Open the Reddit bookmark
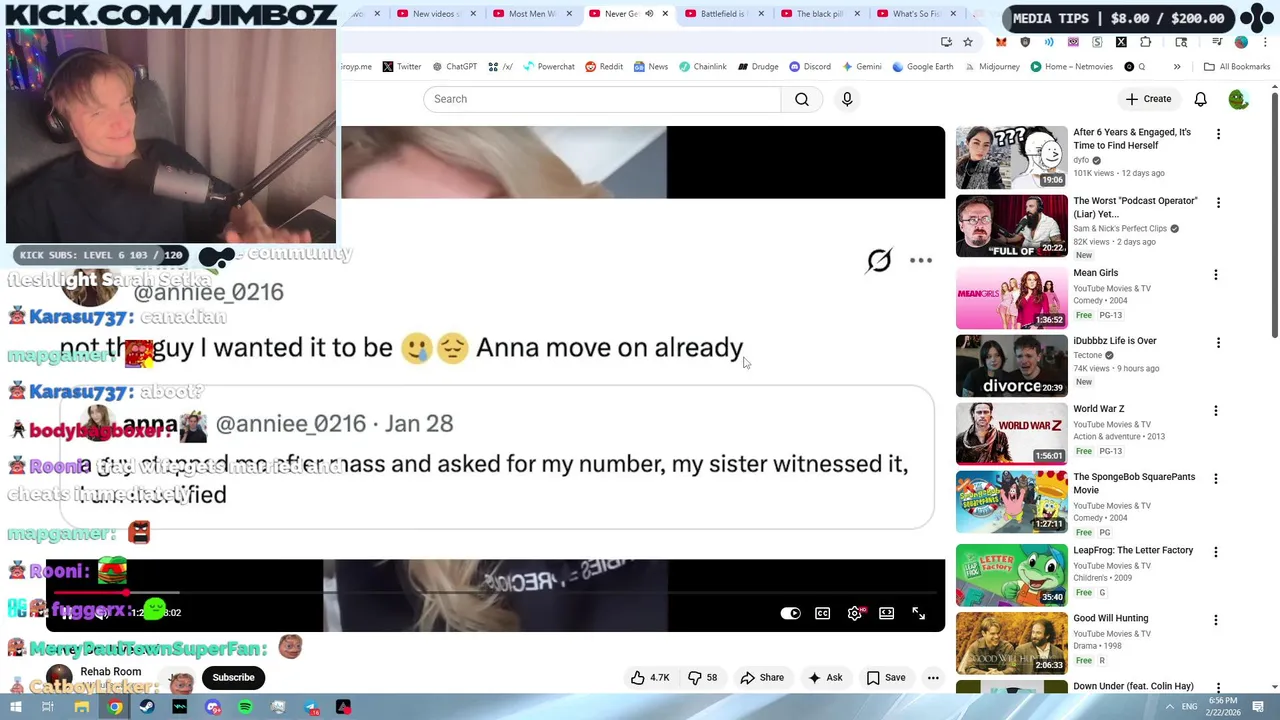Viewport: 1280px width, 720px height. 604,67
